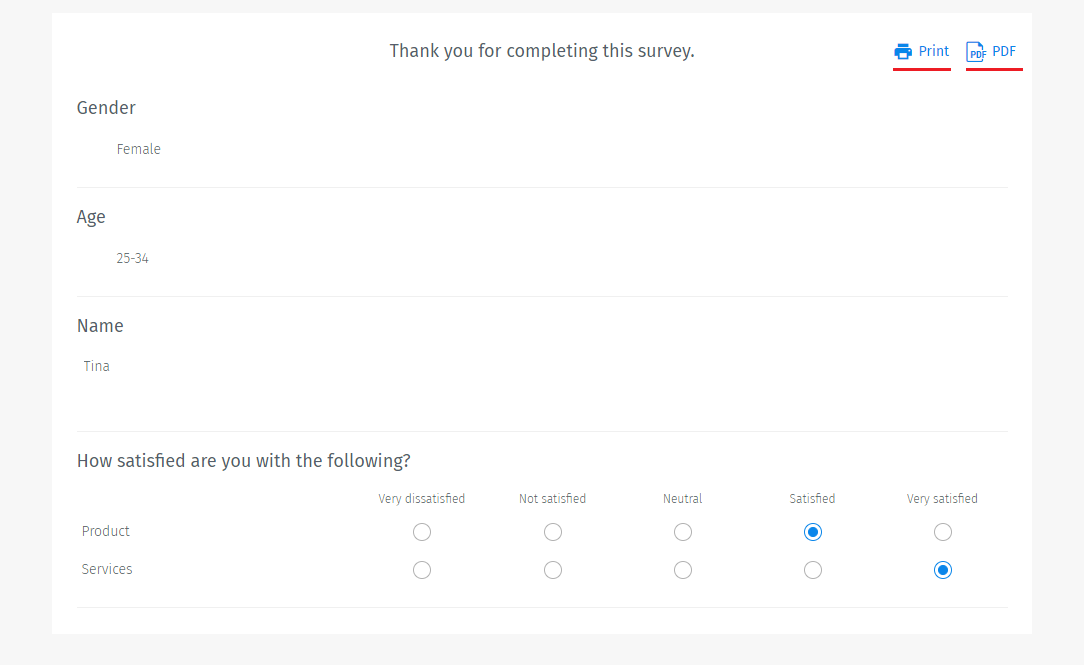This screenshot has width=1084, height=665.
Task: Select Satisfied for Services
Action: (813, 570)
